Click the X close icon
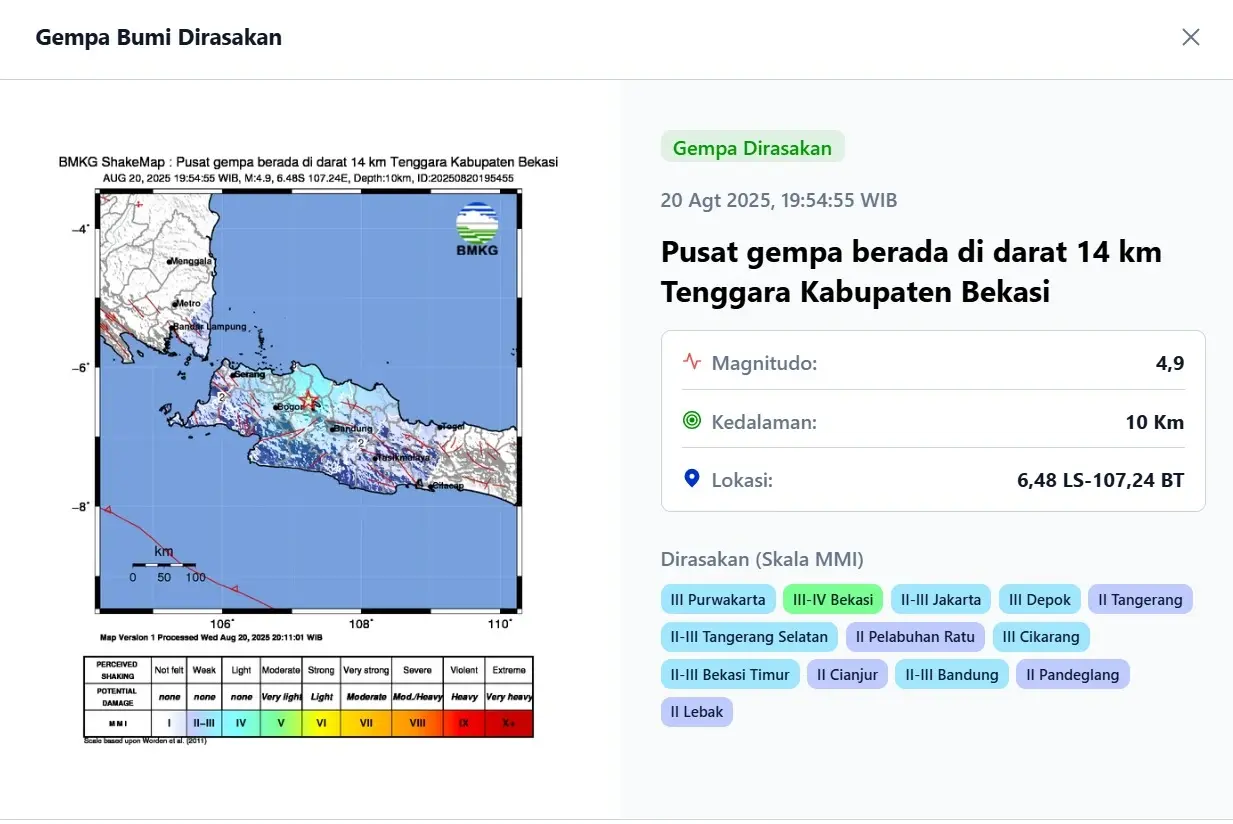The image size is (1233, 824). (1190, 37)
